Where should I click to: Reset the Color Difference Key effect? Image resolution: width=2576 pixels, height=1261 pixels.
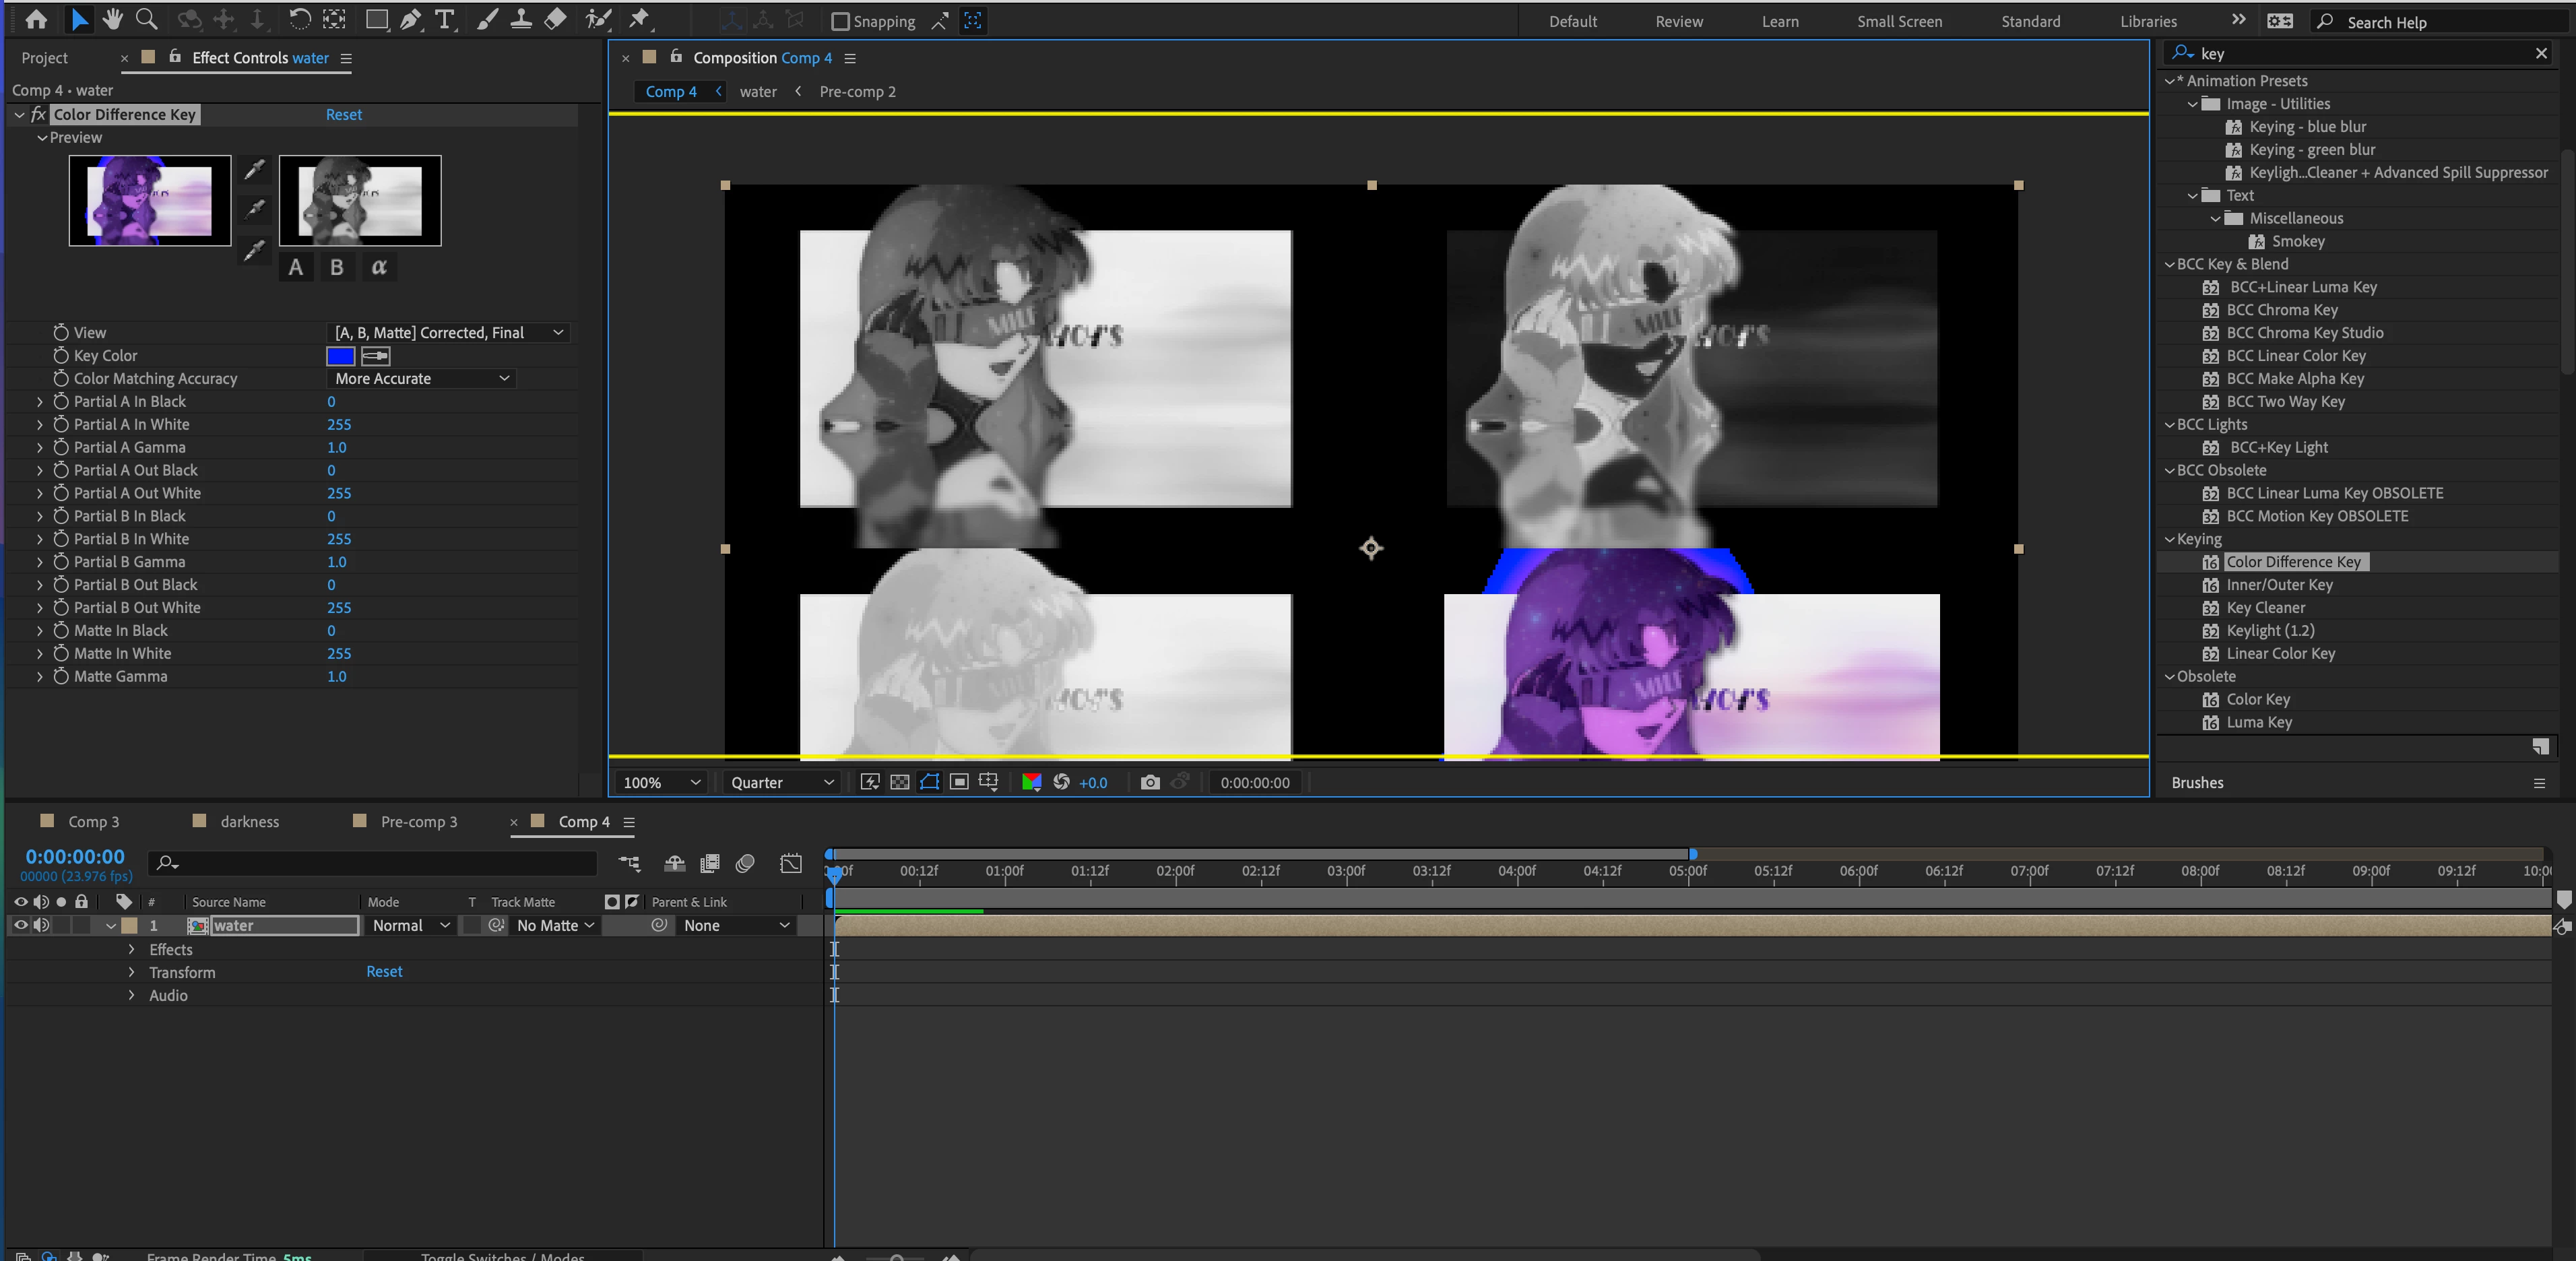[x=343, y=115]
